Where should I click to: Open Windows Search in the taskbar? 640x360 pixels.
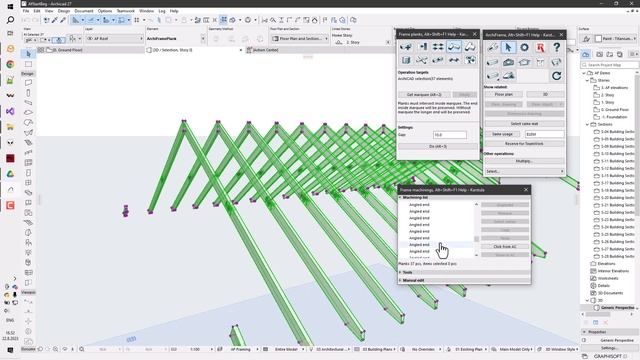(10, 20)
